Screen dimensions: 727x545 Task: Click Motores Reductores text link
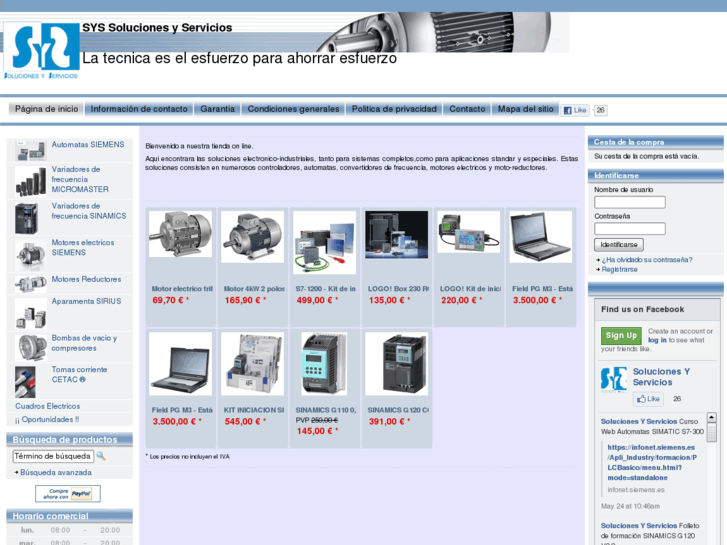(86, 279)
